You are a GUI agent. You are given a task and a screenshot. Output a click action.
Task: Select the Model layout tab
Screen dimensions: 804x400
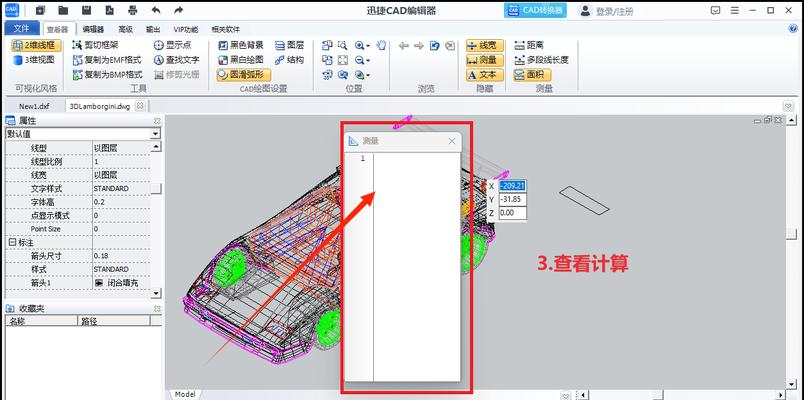tap(185, 394)
